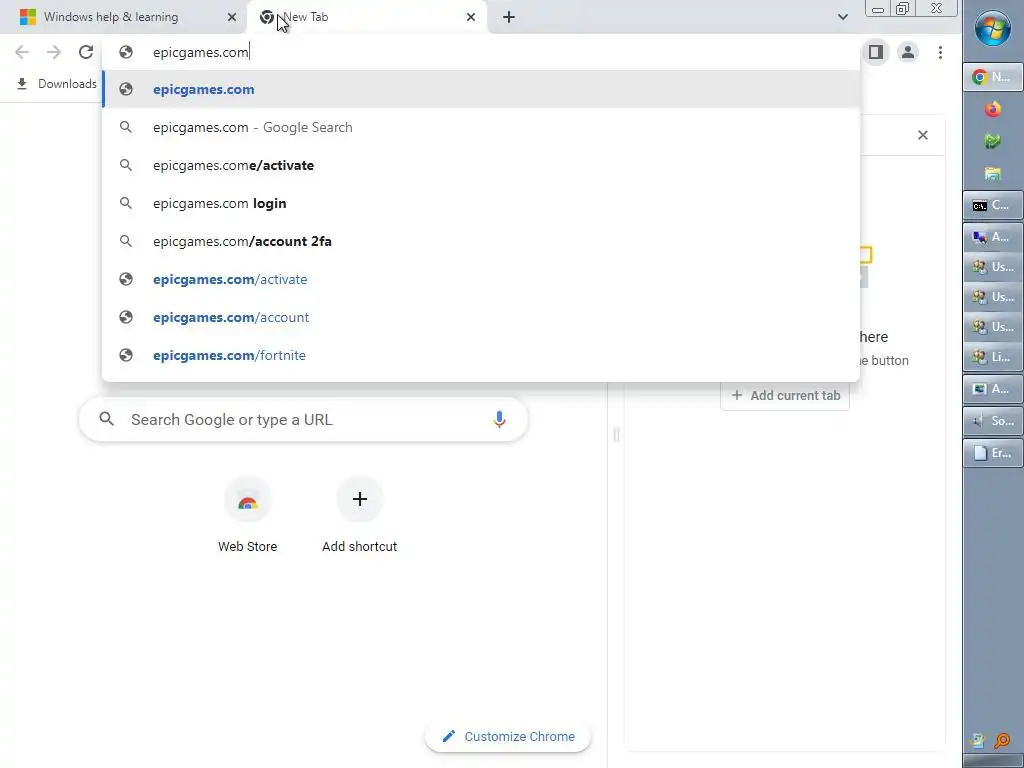Switch to the 'Li...' taskbar button
Screen dimensions: 1024x768
(x=992, y=357)
